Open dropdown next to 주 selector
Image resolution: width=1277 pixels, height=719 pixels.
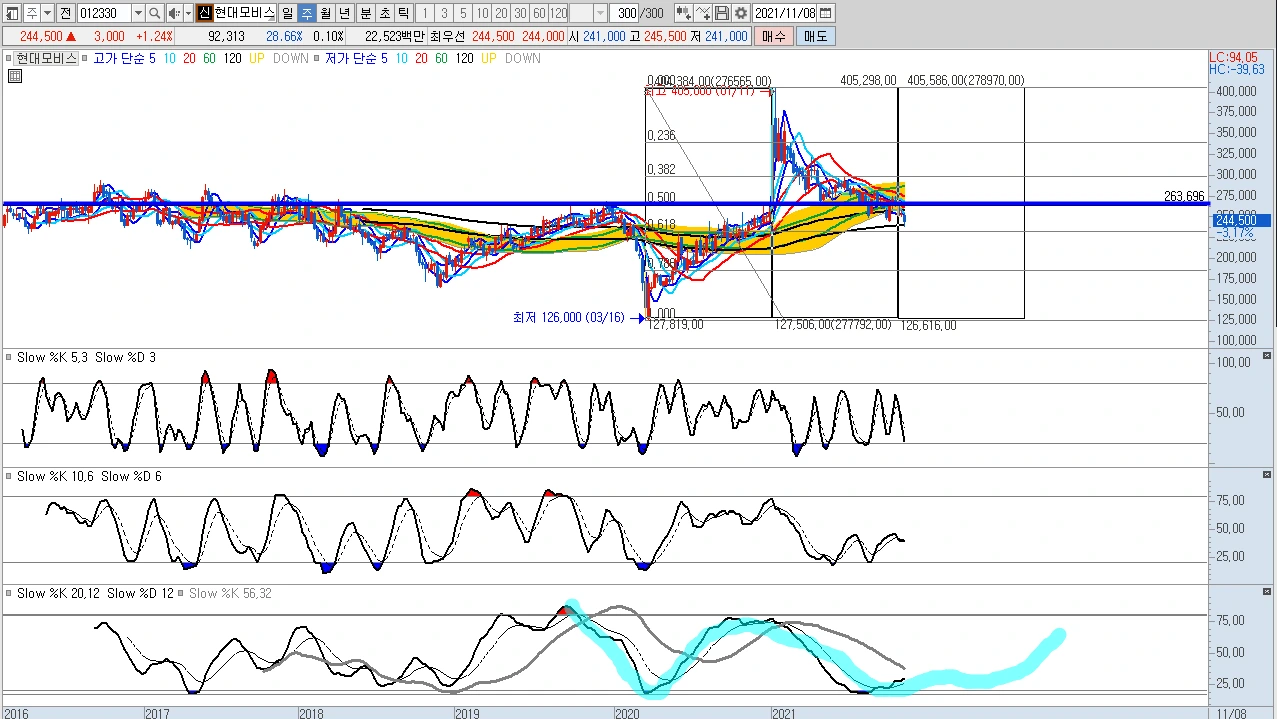click(47, 13)
